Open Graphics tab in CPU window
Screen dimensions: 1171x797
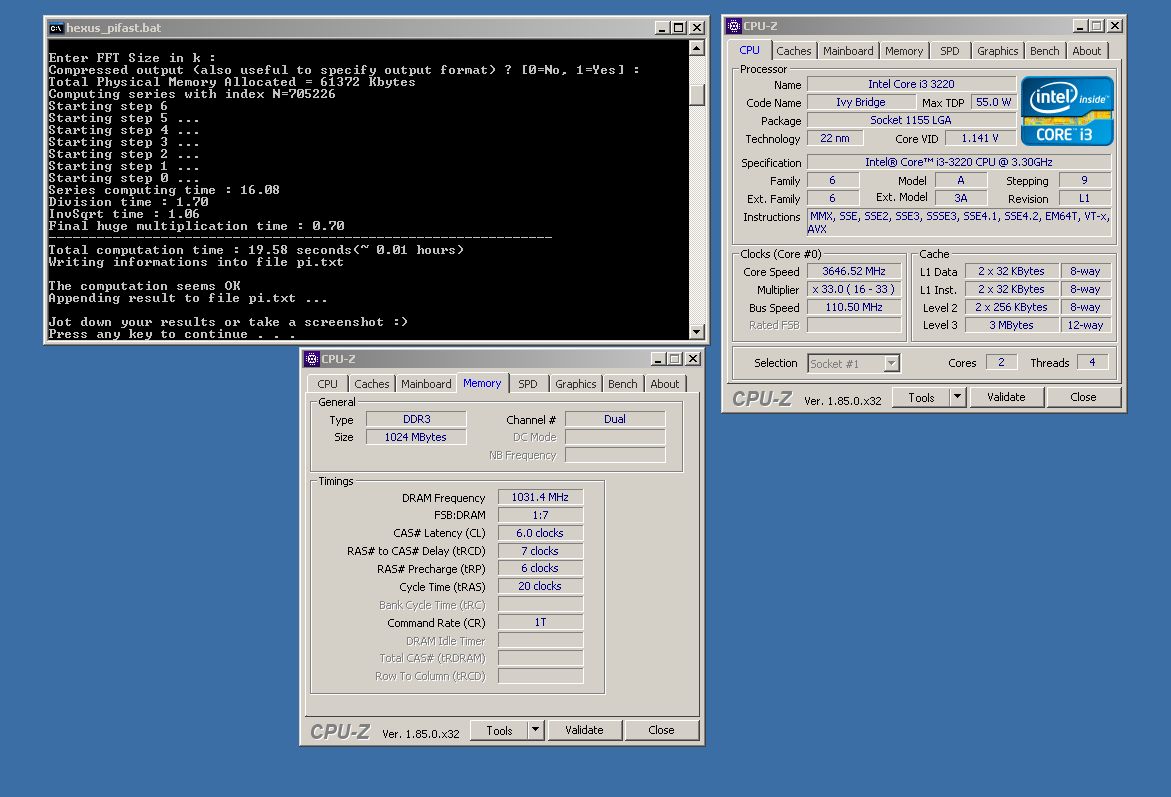coord(997,51)
